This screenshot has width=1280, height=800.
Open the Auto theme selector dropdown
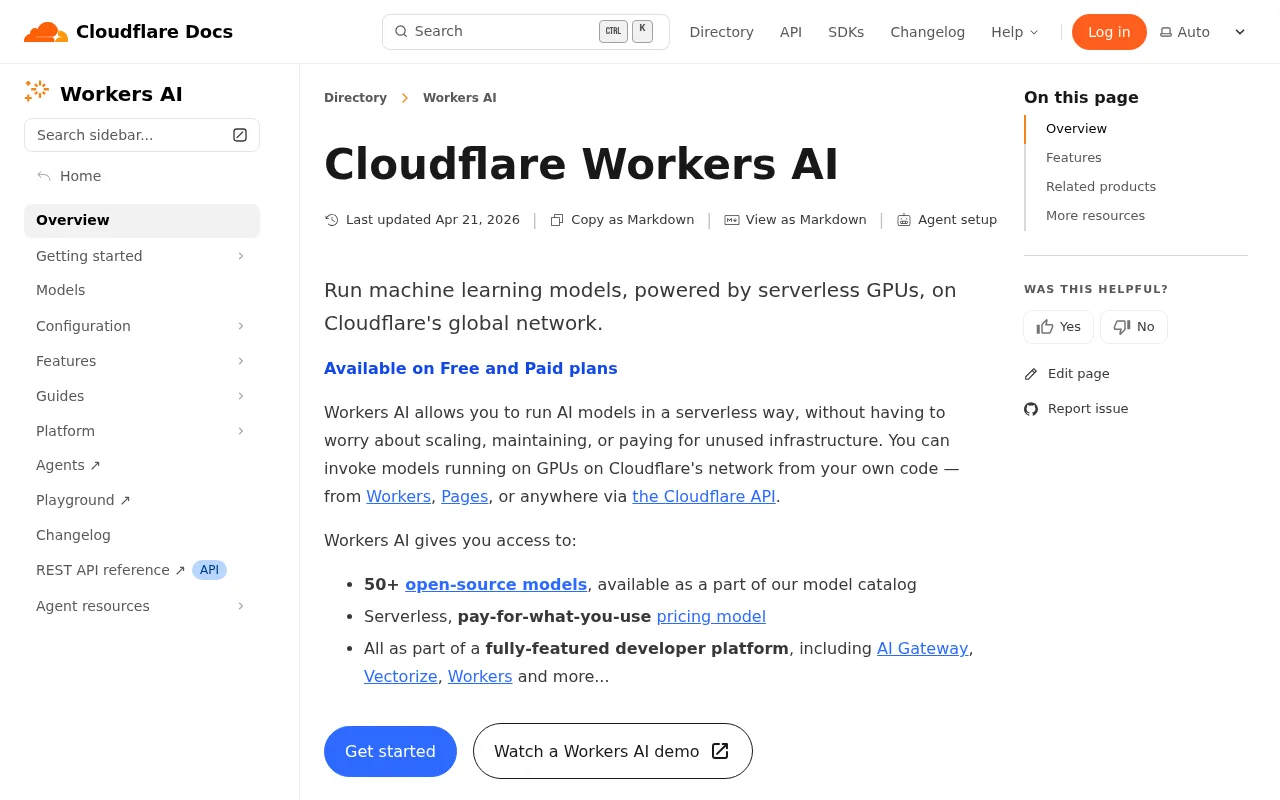point(1204,32)
